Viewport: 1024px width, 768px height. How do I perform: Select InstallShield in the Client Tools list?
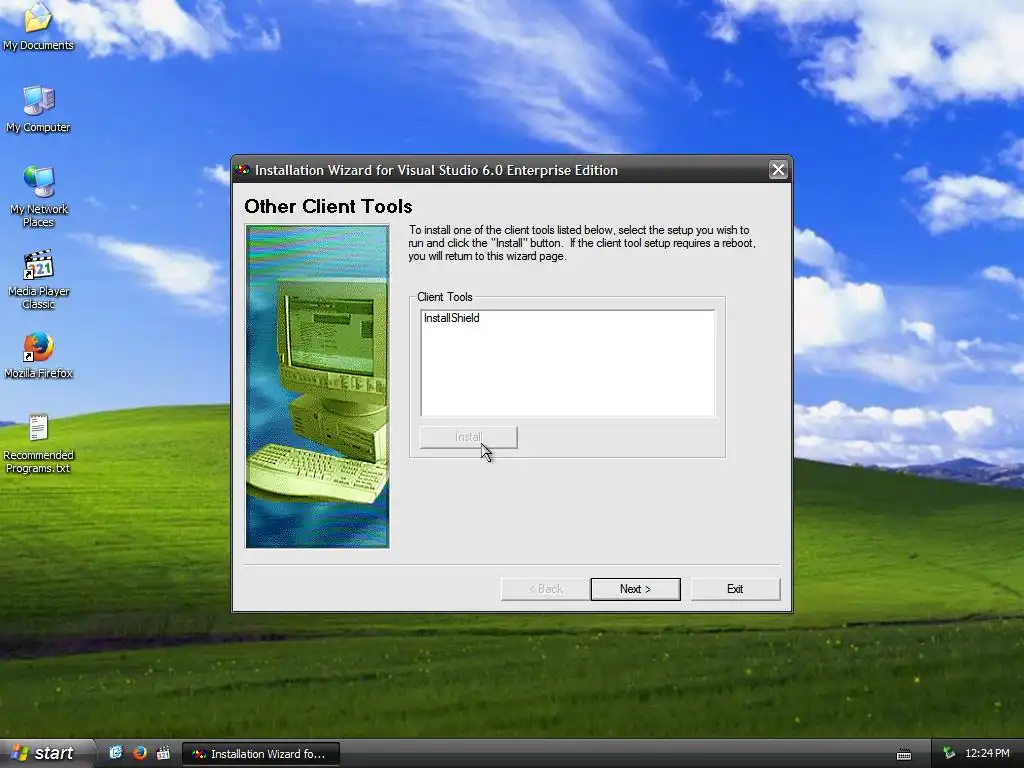pos(451,318)
